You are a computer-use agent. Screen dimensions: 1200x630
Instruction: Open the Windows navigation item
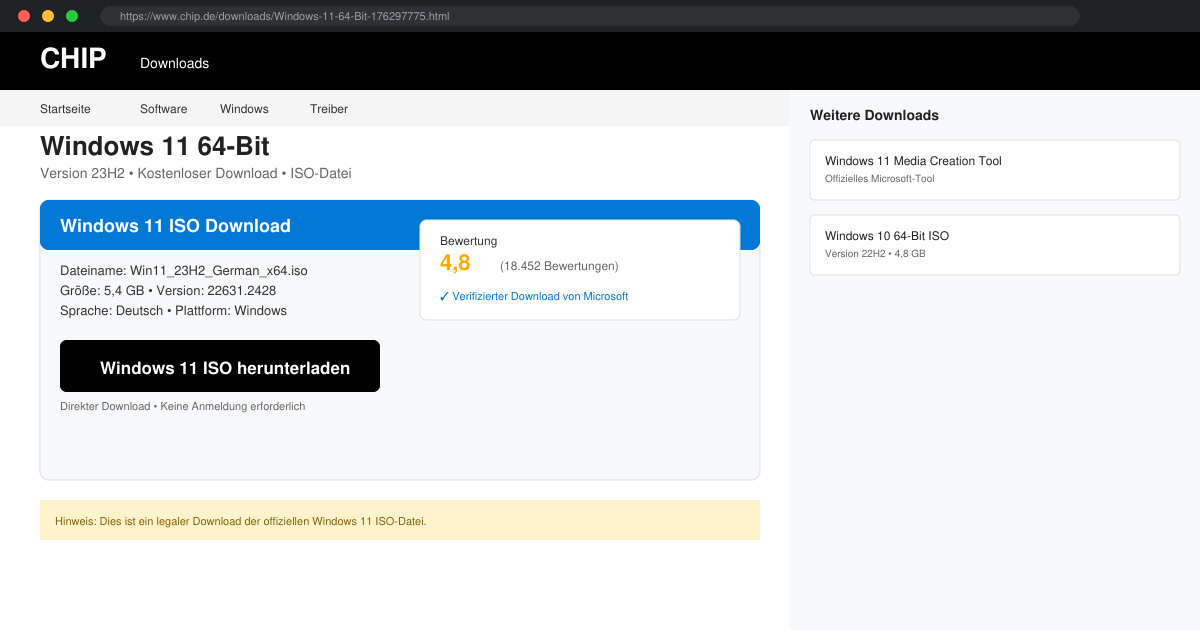click(x=244, y=109)
